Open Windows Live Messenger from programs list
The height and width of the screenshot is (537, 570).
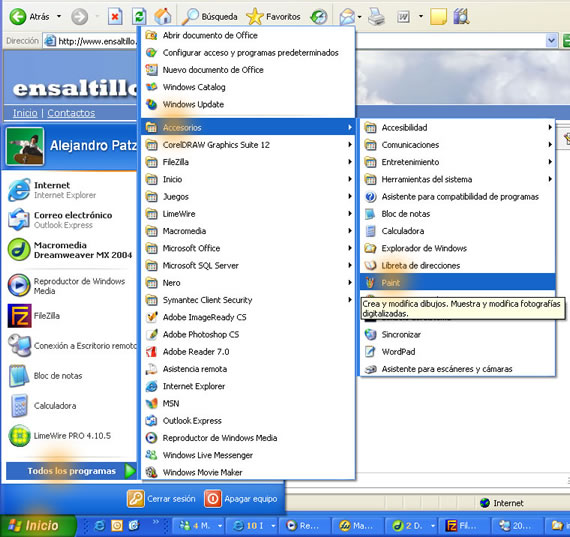coord(248,455)
